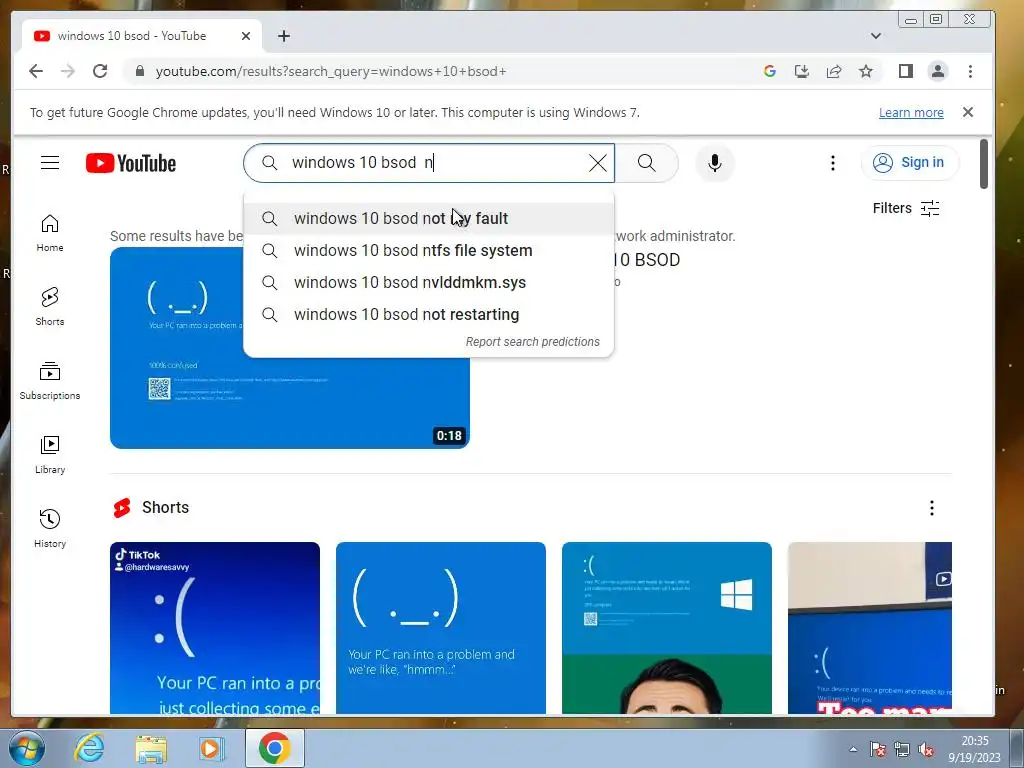Select suggestion 'windows 10 bsod not restarting'
The height and width of the screenshot is (768, 1024).
[428, 314]
